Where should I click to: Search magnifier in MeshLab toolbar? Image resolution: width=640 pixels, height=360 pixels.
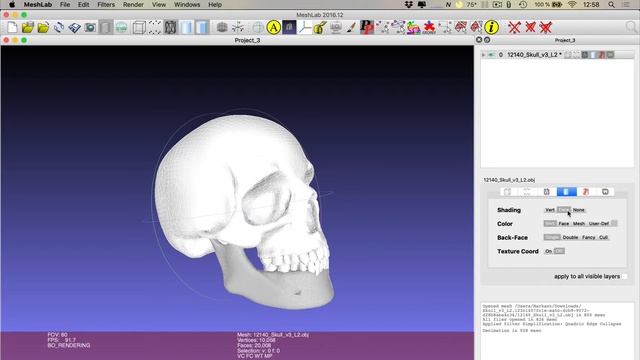tap(631, 27)
